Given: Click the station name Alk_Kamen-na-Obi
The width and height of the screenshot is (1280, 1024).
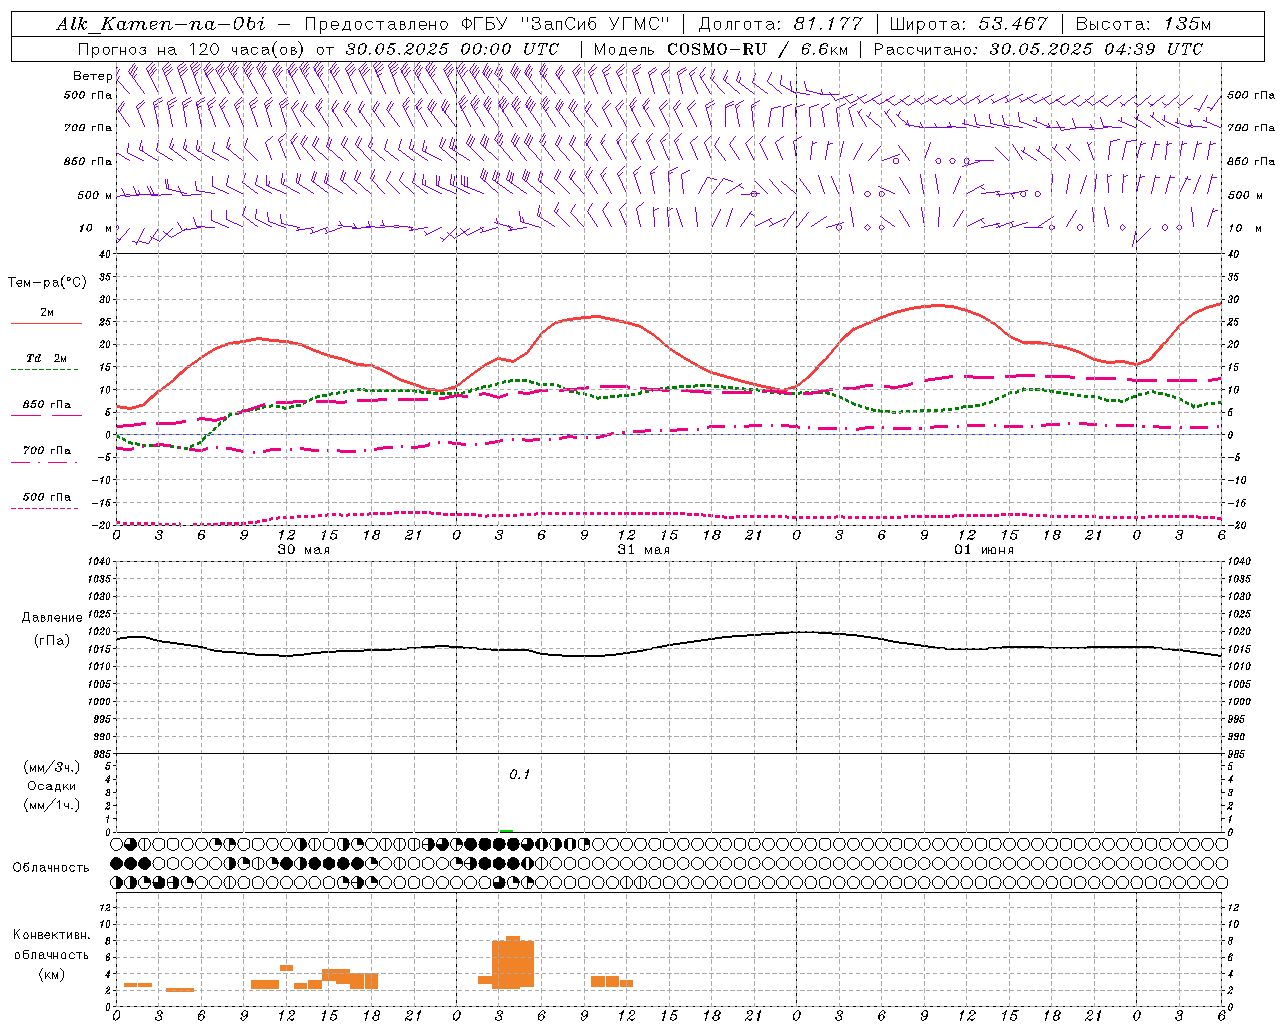Looking at the screenshot, I should [160, 24].
